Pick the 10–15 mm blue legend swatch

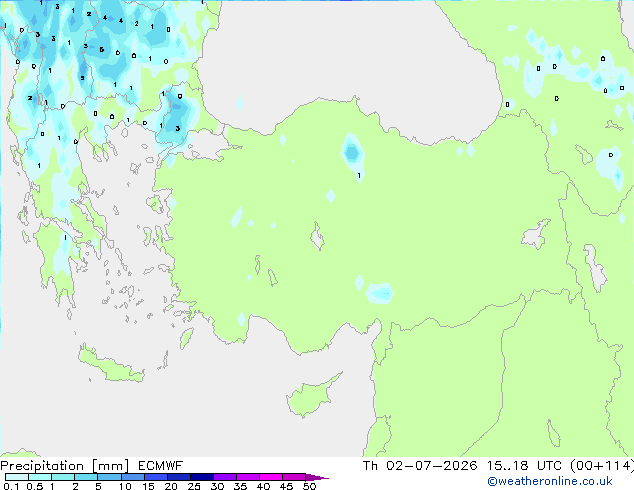click(133, 477)
